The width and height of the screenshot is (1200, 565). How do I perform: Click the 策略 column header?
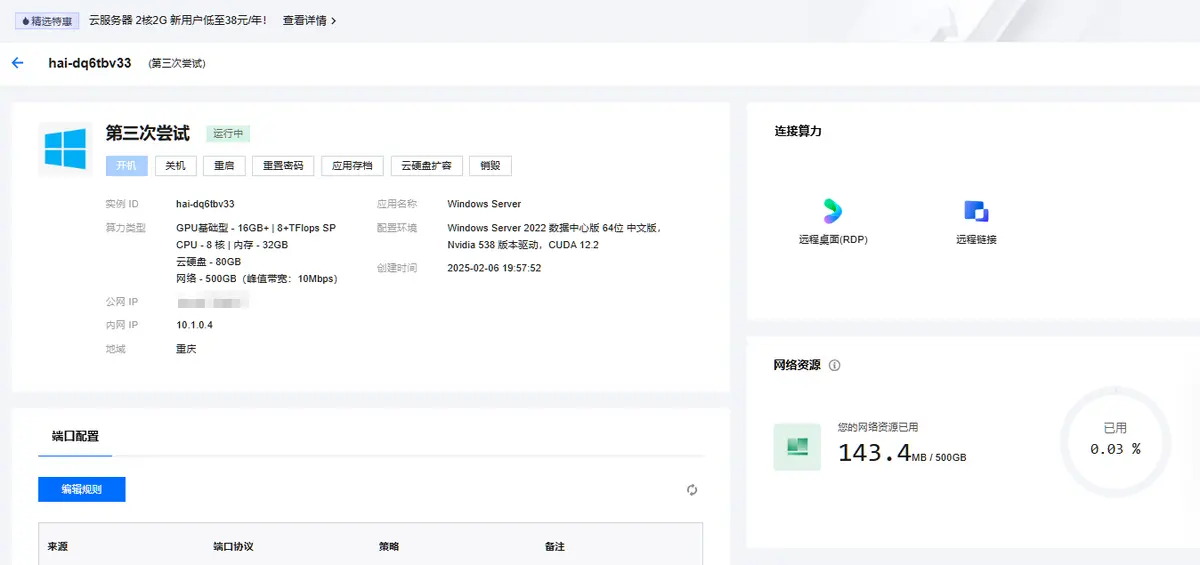point(389,547)
